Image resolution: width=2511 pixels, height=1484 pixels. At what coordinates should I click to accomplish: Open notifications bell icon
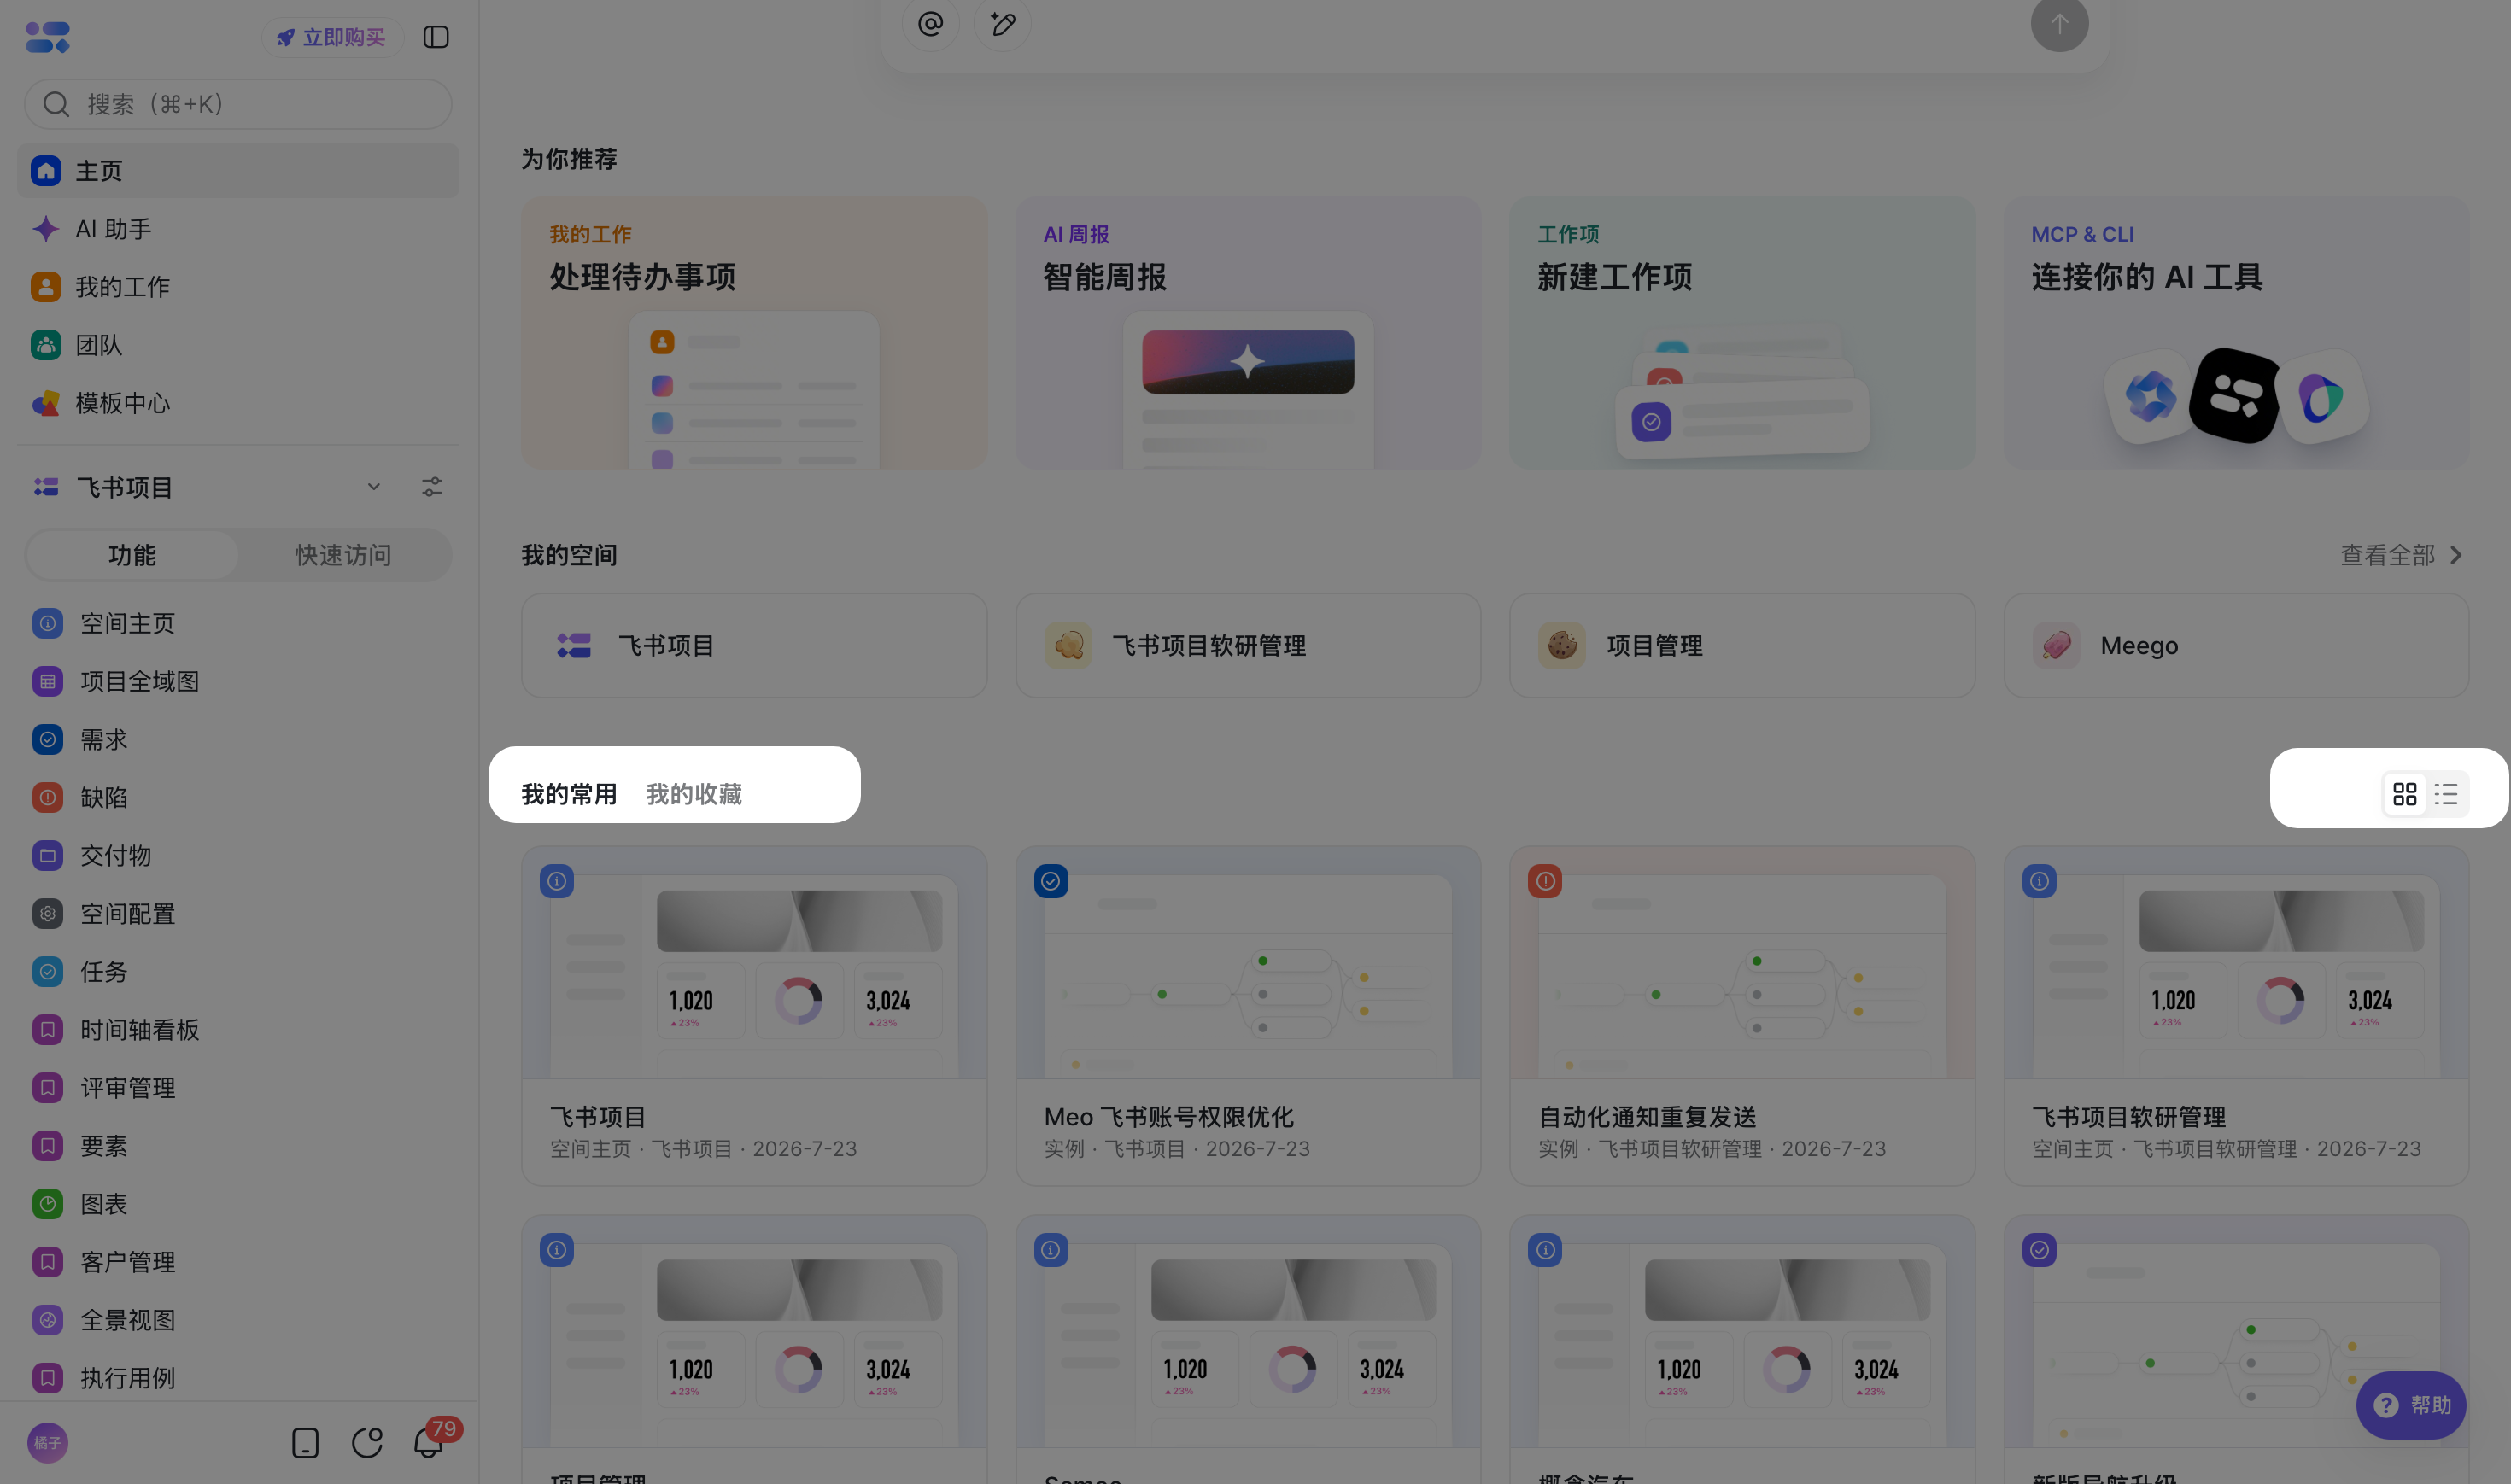click(430, 1442)
